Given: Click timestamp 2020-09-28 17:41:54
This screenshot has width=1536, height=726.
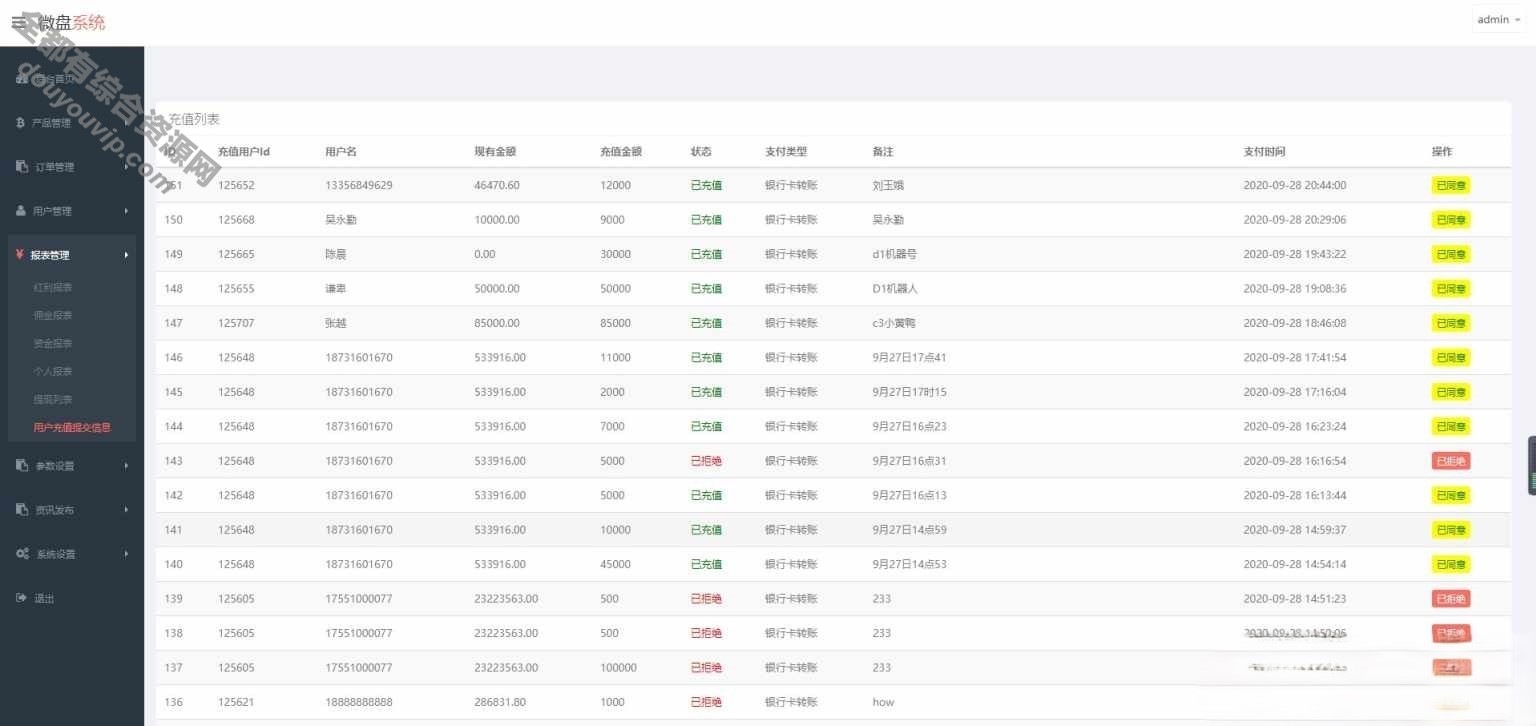Looking at the screenshot, I should click(1295, 357).
